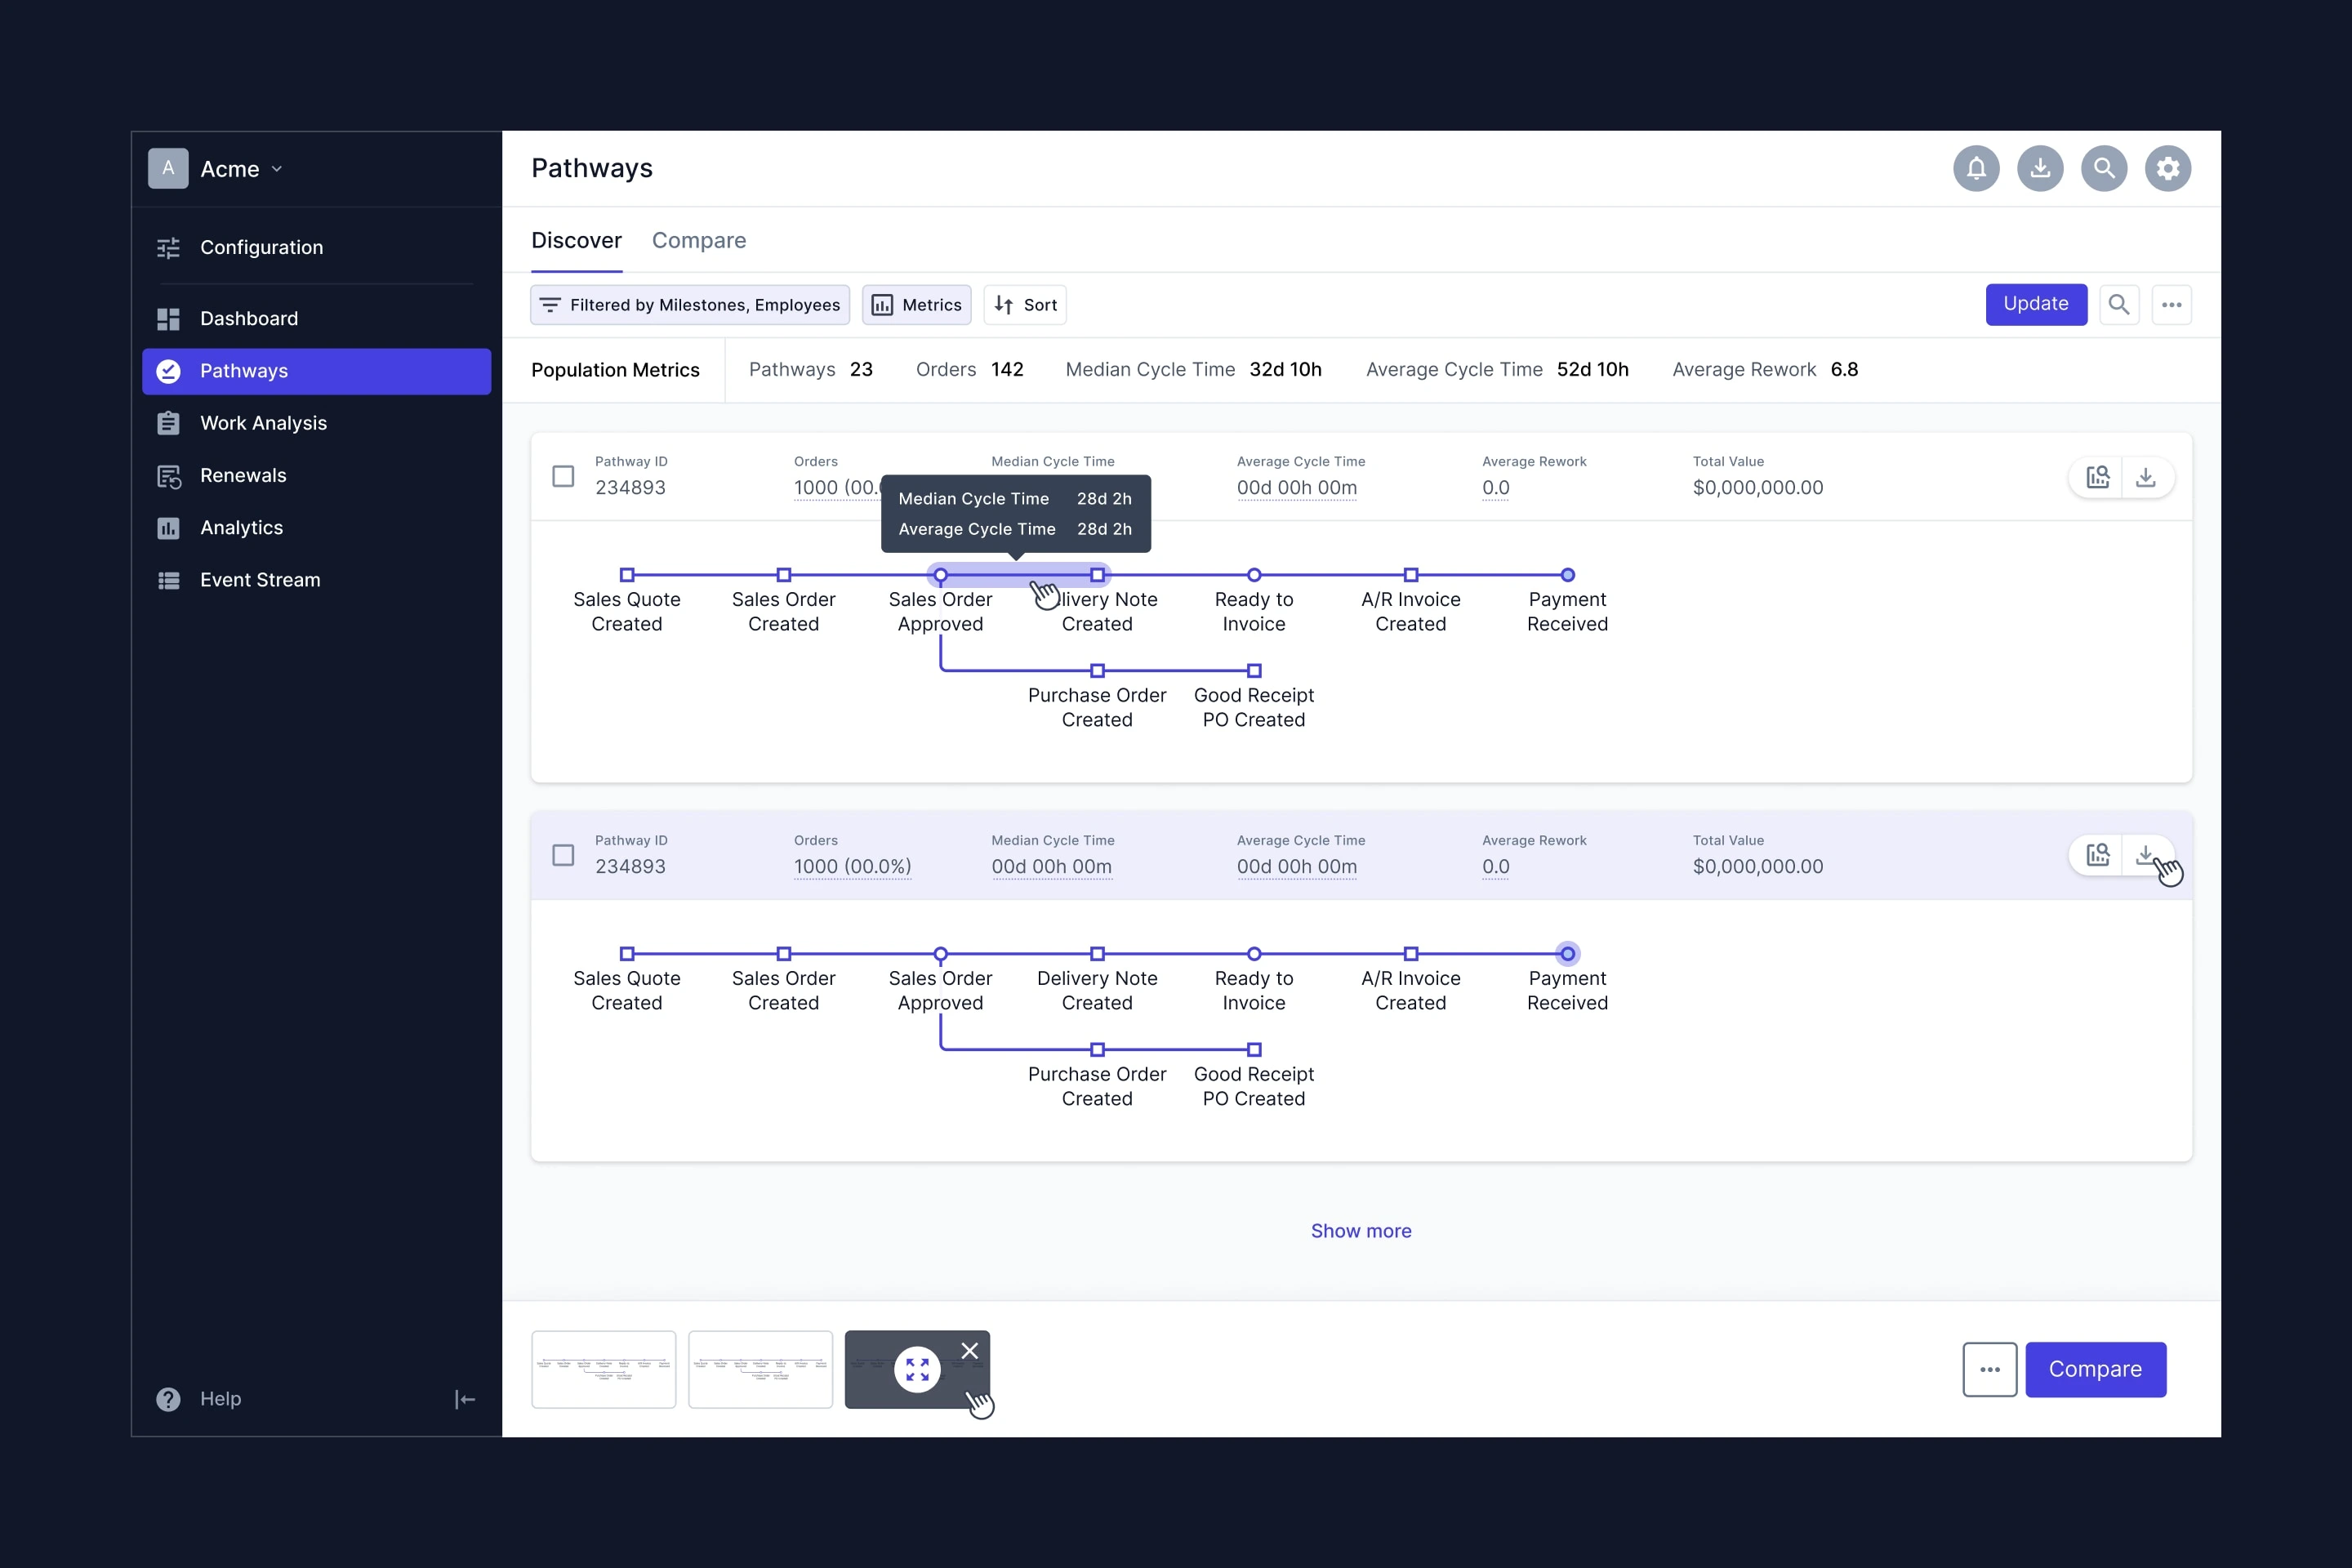Image resolution: width=2352 pixels, height=1568 pixels.
Task: Open the settings gear icon
Action: [x=2167, y=168]
